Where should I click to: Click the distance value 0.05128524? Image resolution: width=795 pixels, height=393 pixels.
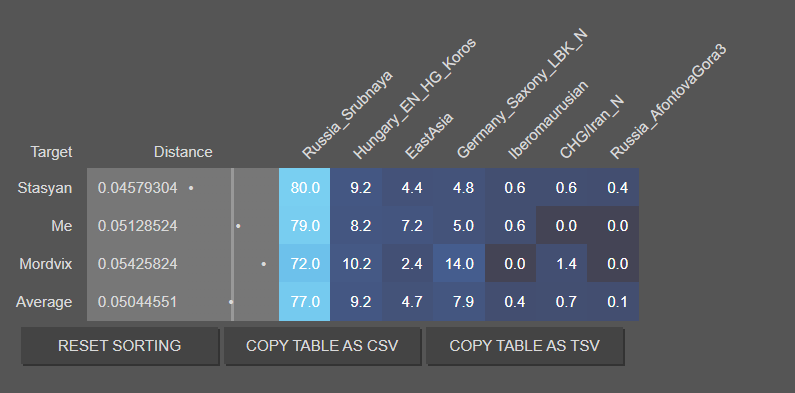137,226
